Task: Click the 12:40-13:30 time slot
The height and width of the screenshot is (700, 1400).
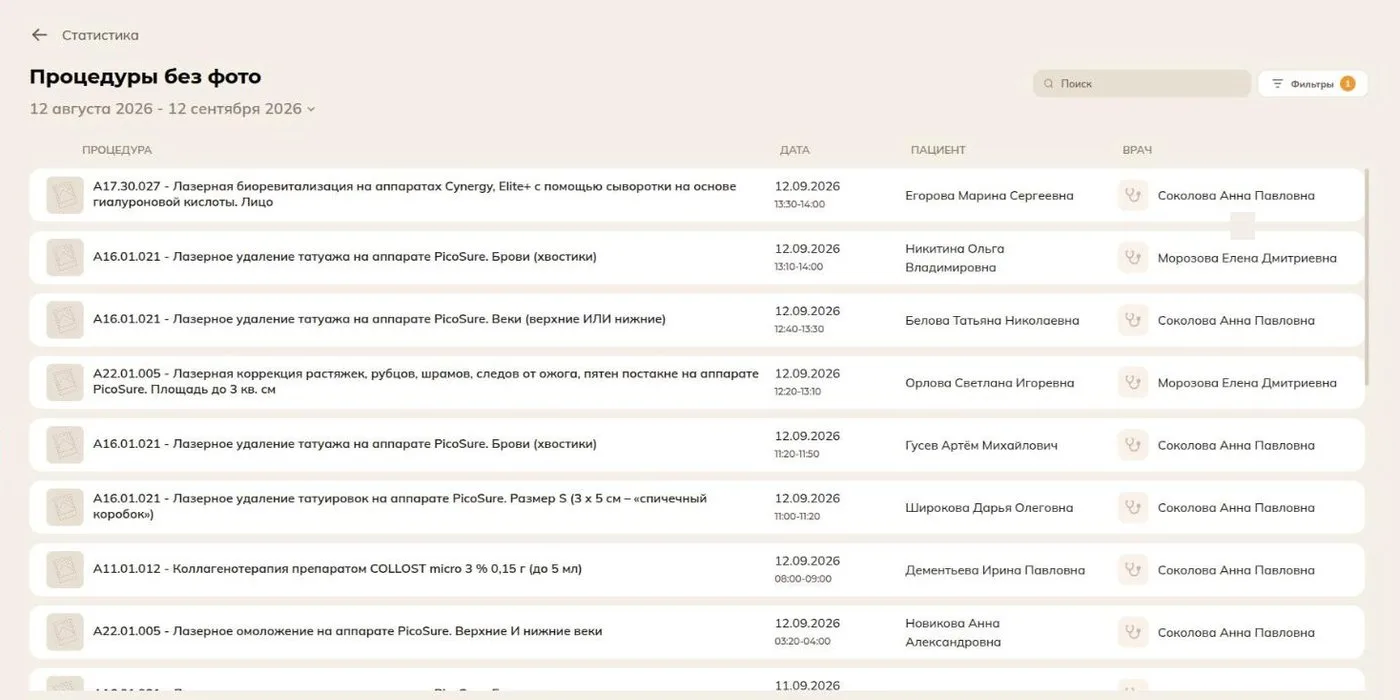Action: click(799, 329)
